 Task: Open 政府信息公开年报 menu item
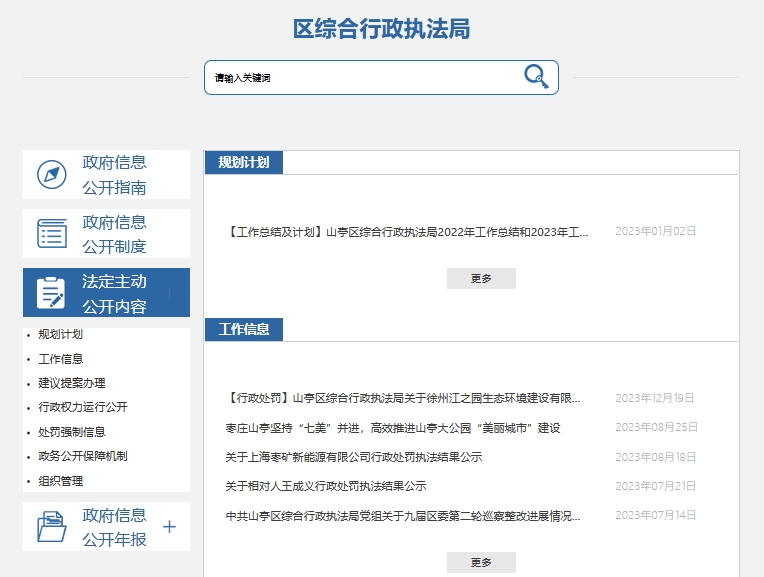pos(106,526)
